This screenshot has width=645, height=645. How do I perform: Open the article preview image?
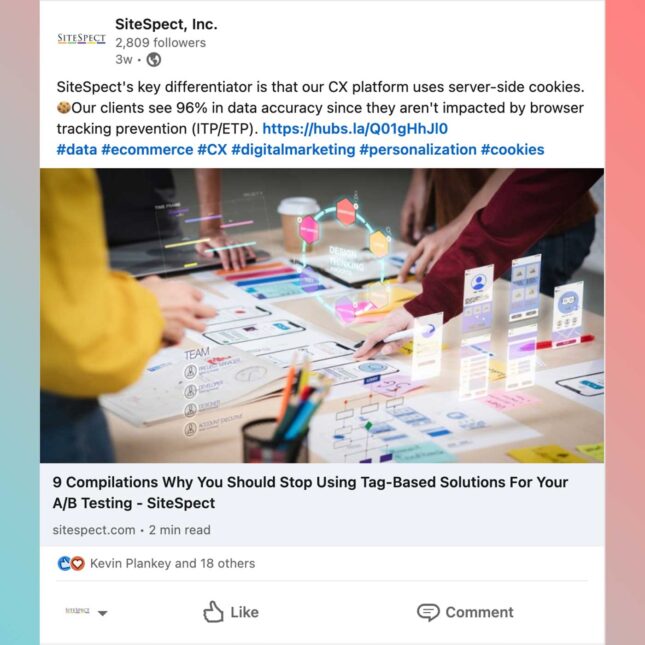click(x=322, y=316)
